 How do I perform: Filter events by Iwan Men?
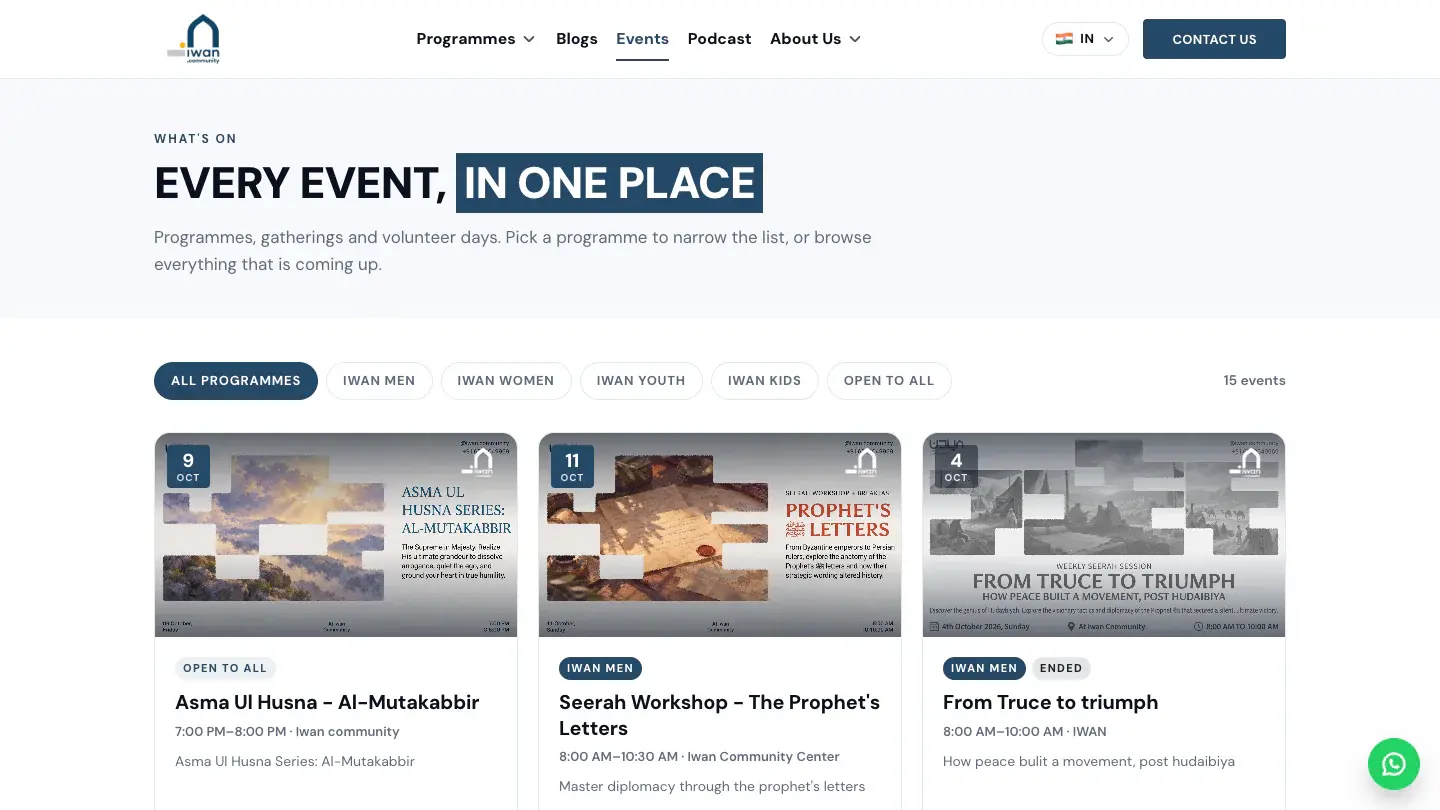click(x=379, y=381)
